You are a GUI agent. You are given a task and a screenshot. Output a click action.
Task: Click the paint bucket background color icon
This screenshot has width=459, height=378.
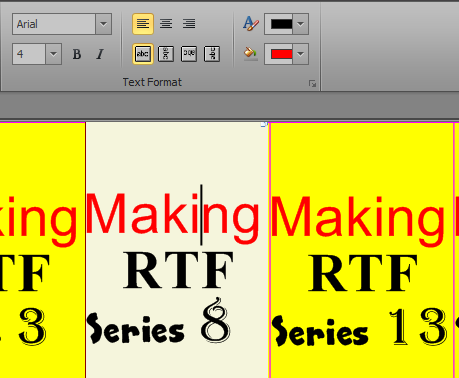point(250,54)
